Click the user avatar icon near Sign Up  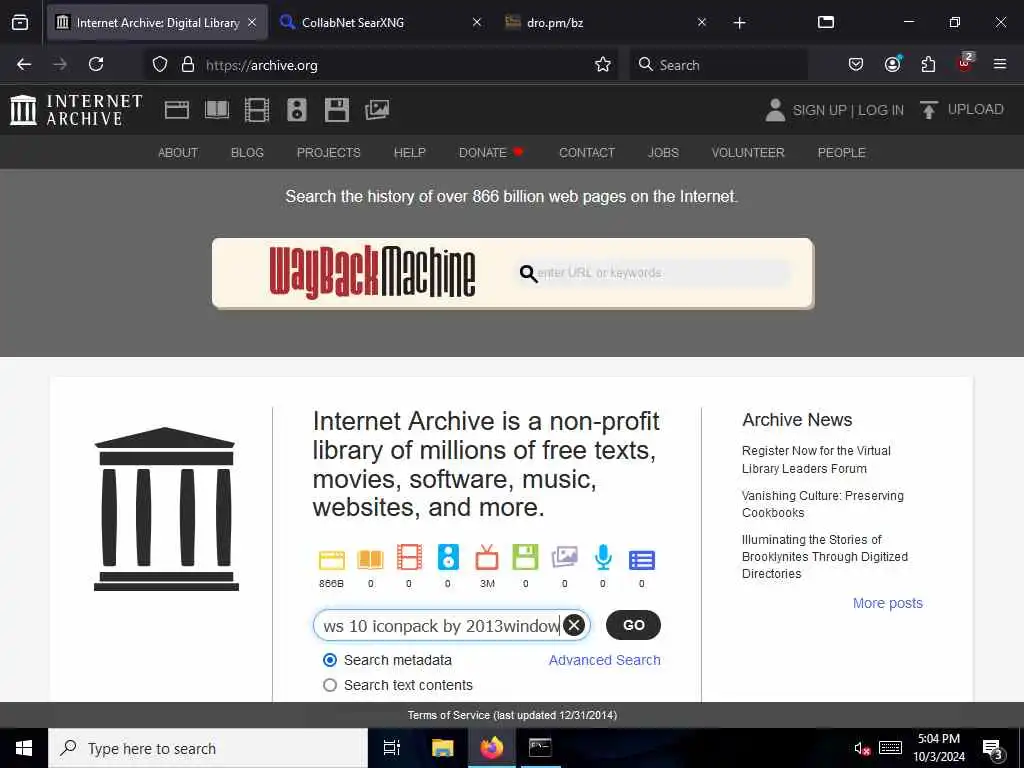click(775, 110)
